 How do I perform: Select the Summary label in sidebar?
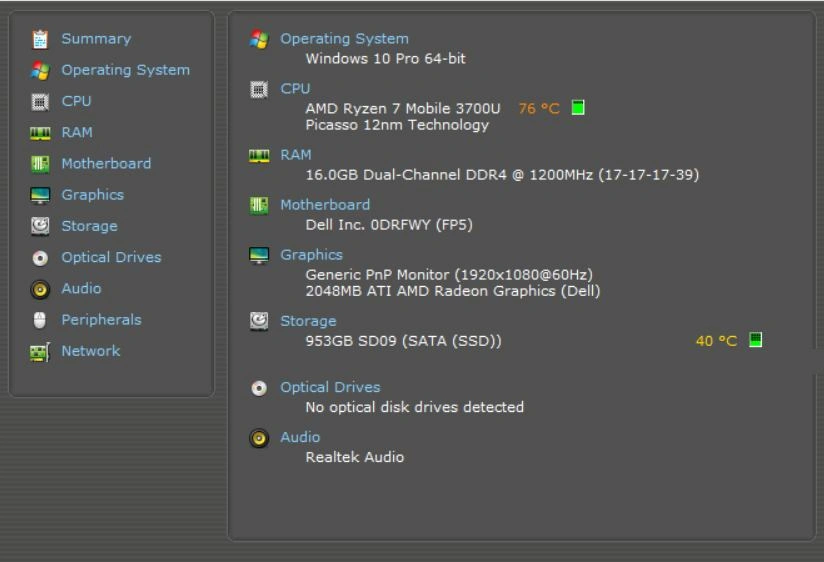coord(96,39)
